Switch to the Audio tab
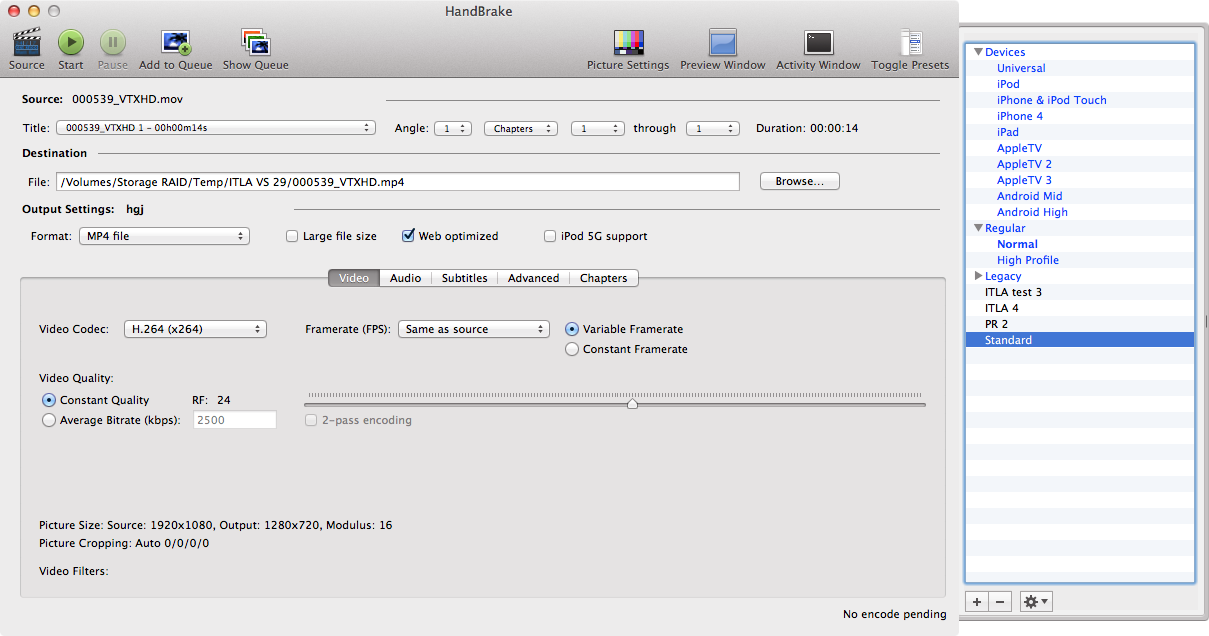Viewport: 1209px width, 636px height. click(x=405, y=278)
